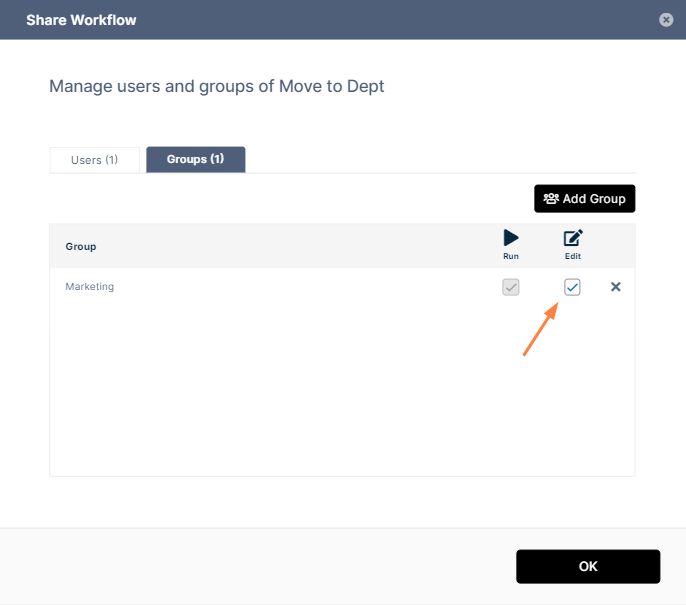Close the Share Workflow dialog
This screenshot has height=605, width=686.
pyautogui.click(x=666, y=20)
